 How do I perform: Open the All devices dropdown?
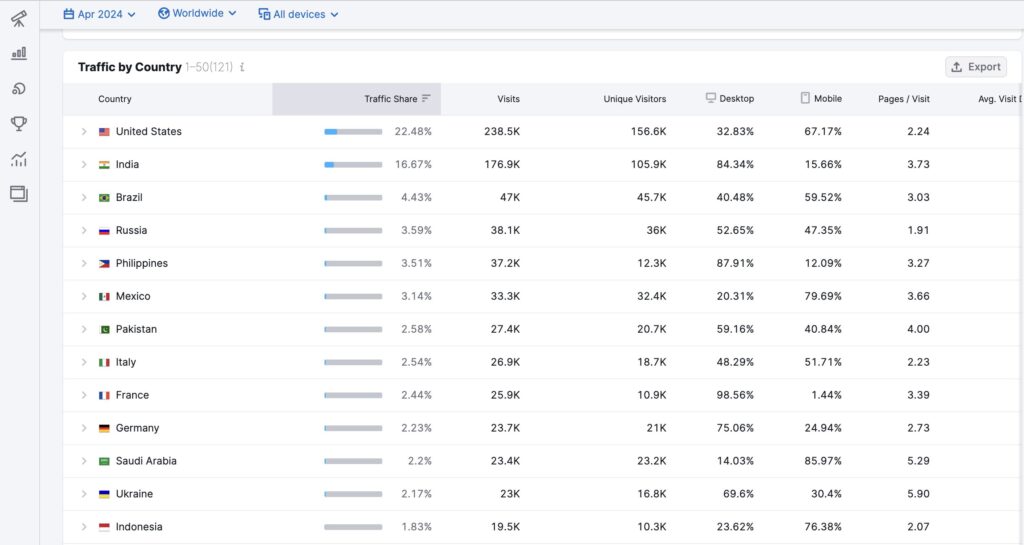pos(298,14)
